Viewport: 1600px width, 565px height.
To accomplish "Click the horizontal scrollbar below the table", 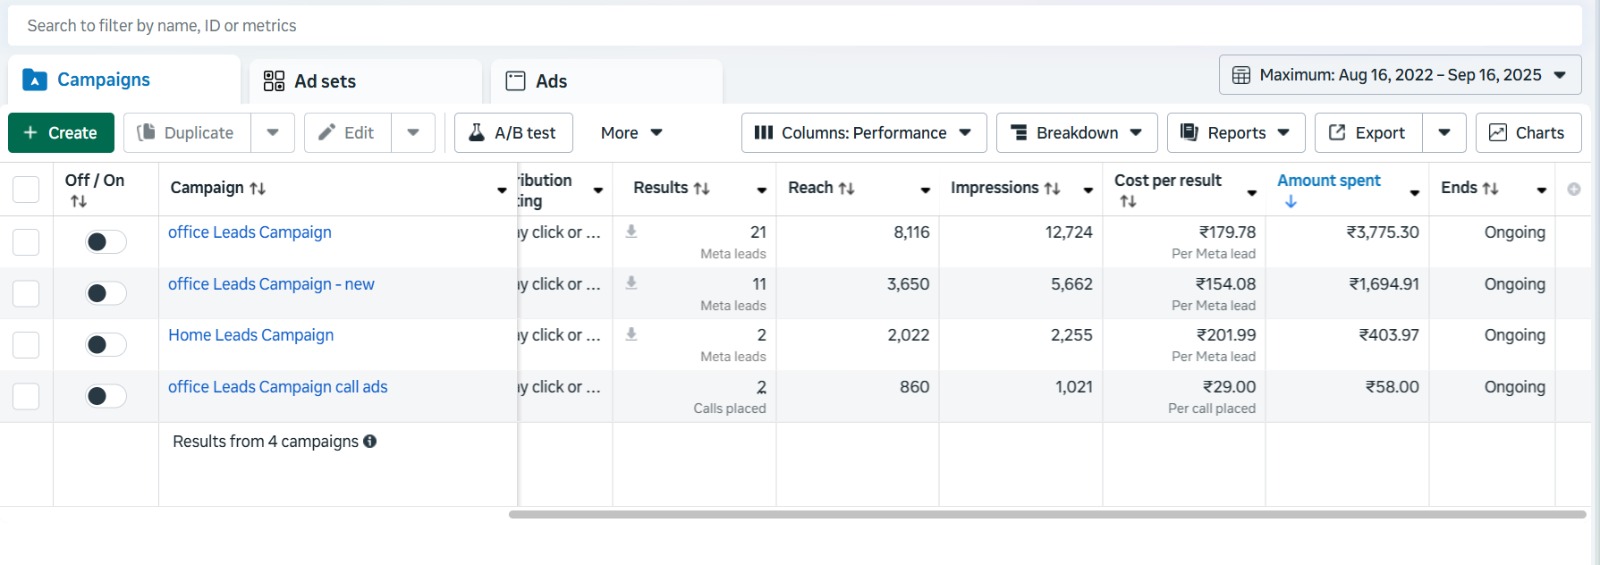I will (1046, 514).
